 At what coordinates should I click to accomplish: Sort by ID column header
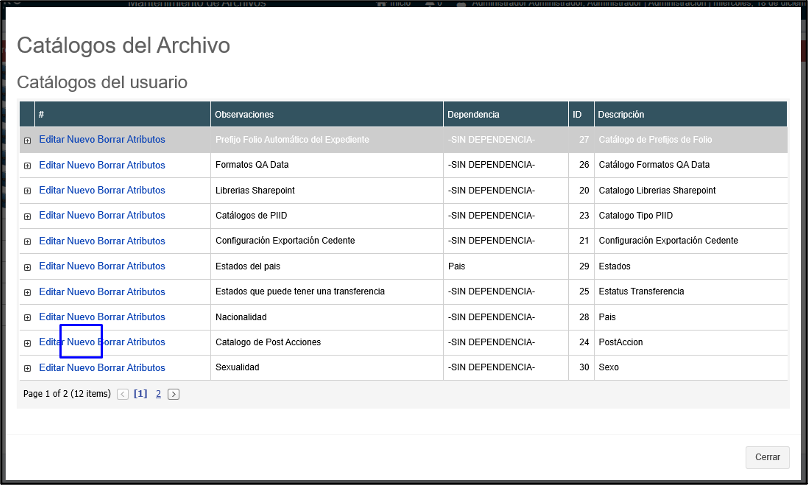[577, 115]
